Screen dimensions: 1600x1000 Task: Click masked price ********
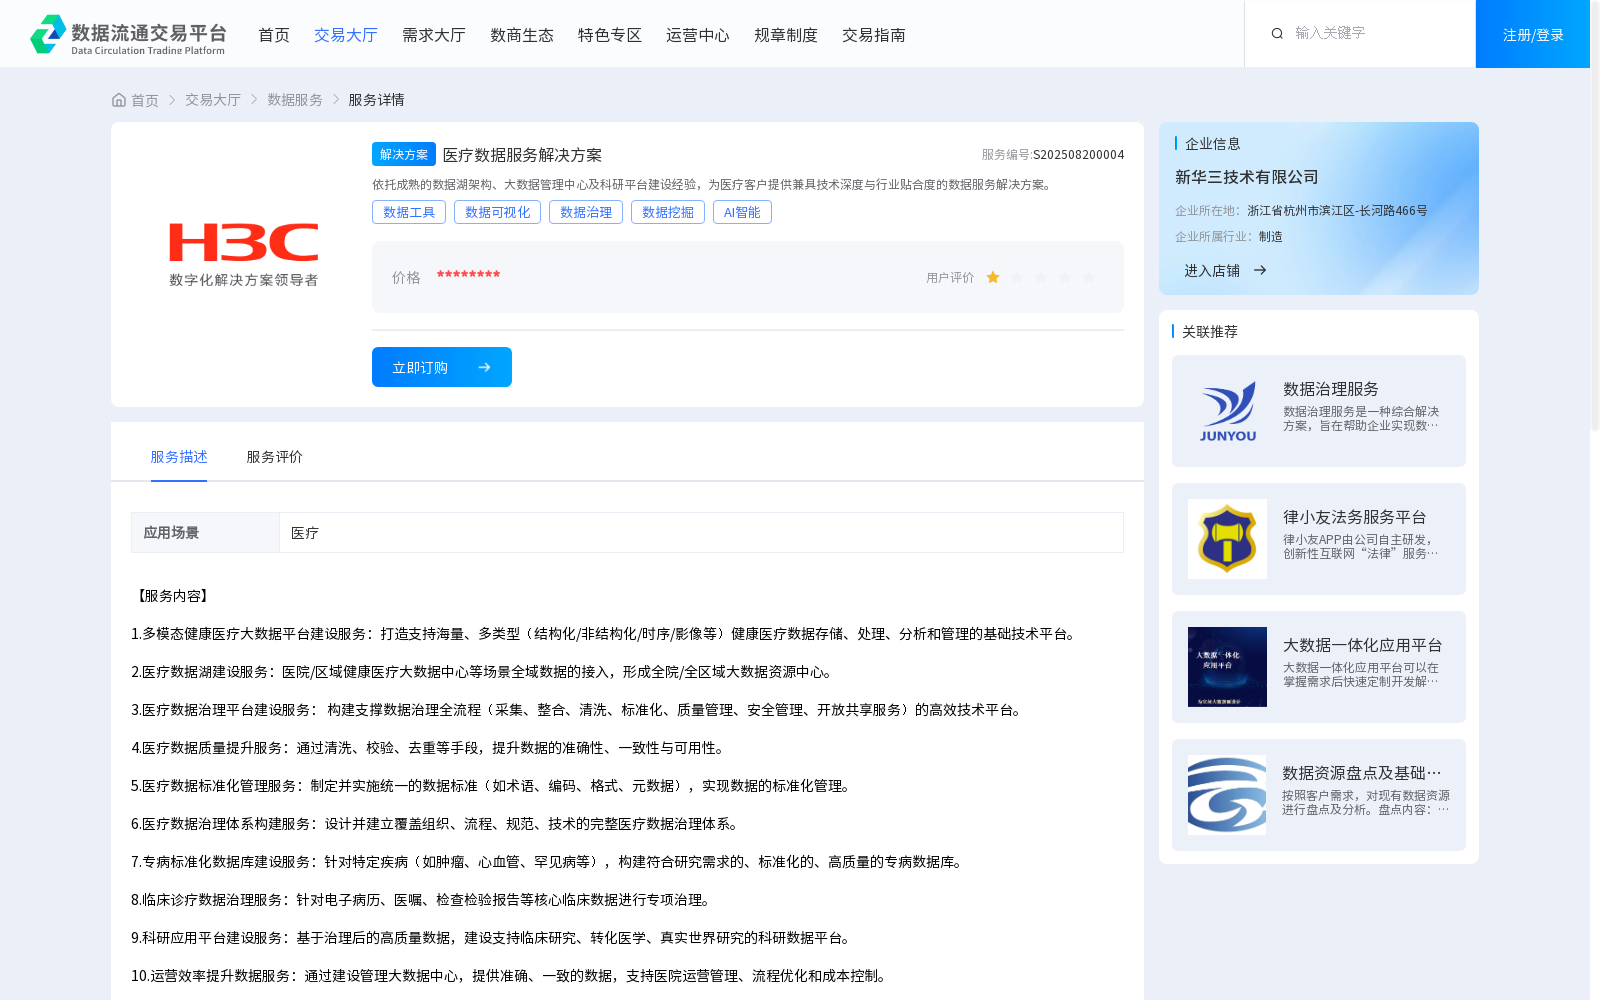(x=468, y=276)
